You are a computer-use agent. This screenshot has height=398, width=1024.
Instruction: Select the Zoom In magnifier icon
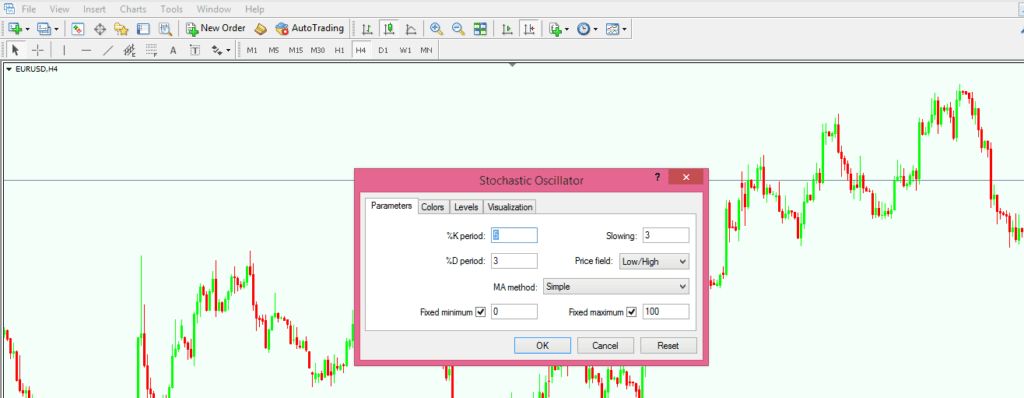(x=436, y=29)
